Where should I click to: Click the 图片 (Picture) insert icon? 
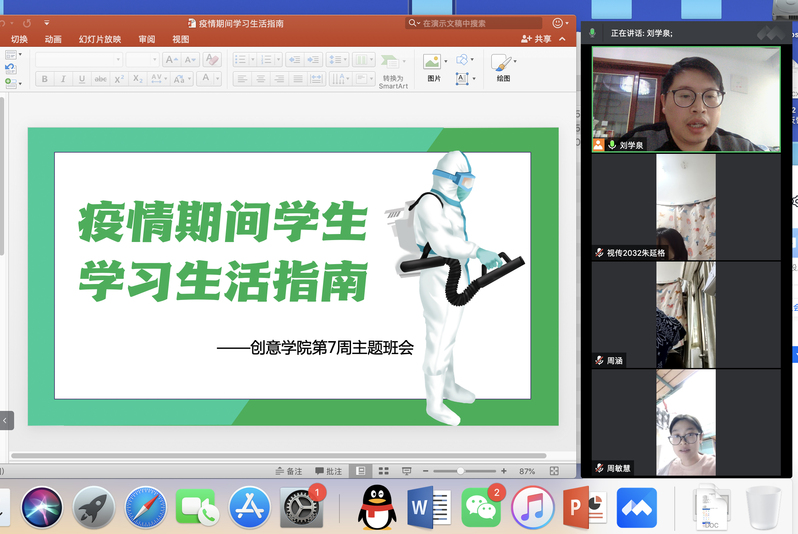point(432,63)
